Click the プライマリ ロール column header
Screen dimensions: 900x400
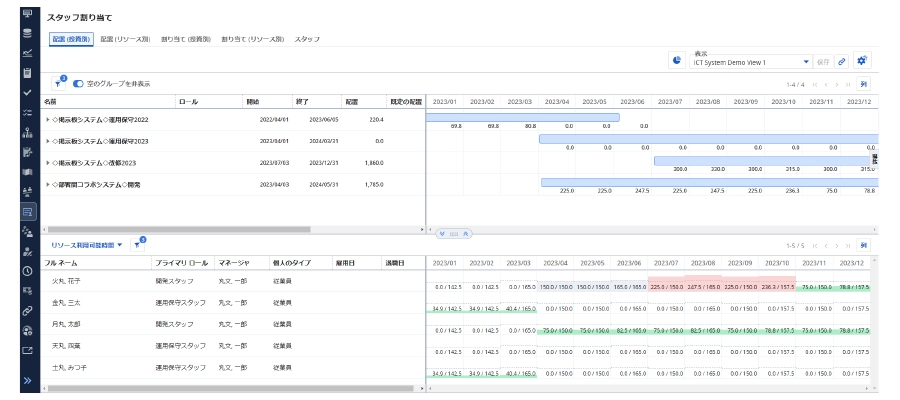pyautogui.click(x=183, y=263)
